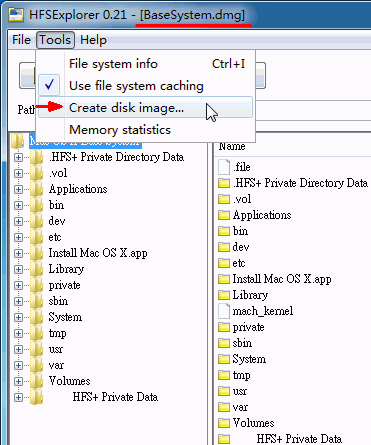
Task: Expand the Applications tree node
Action: [x=18, y=189]
